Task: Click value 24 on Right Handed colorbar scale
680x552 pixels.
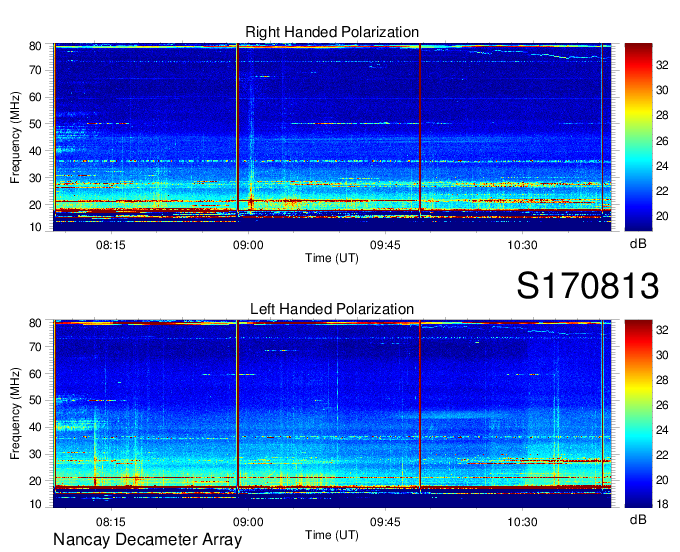Action: tap(662, 166)
